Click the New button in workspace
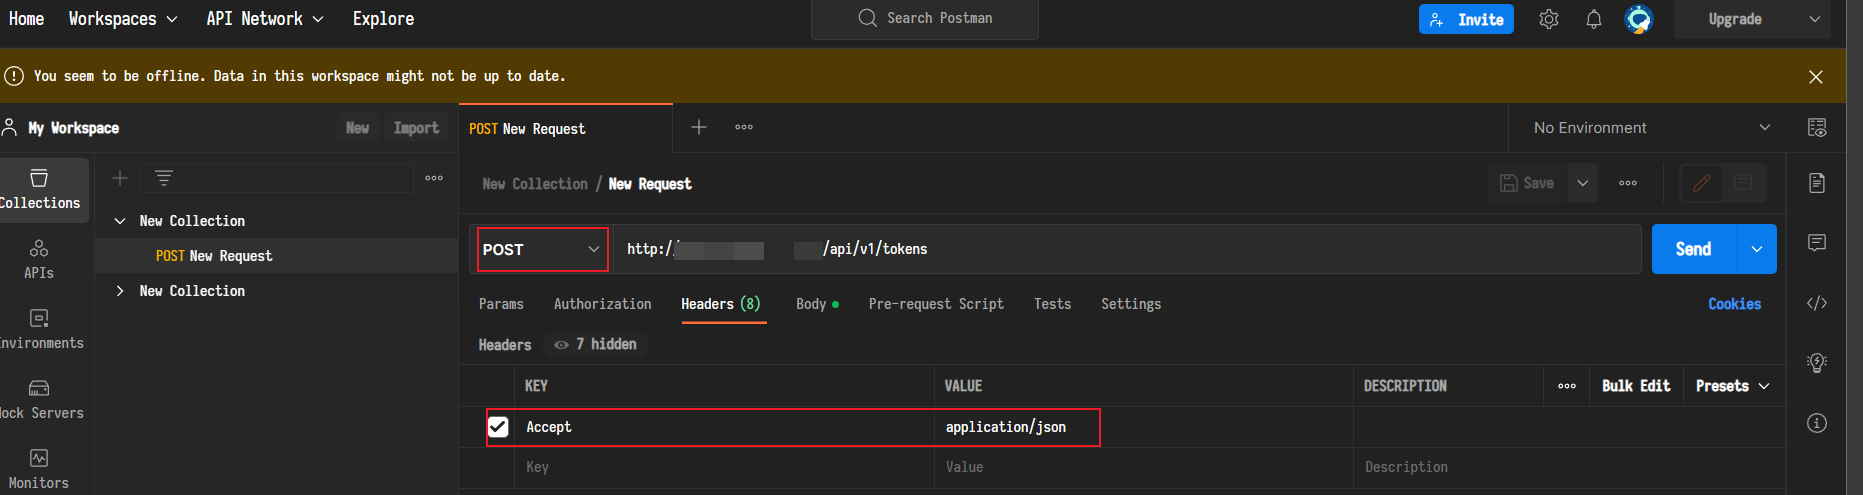The width and height of the screenshot is (1863, 495). [358, 128]
